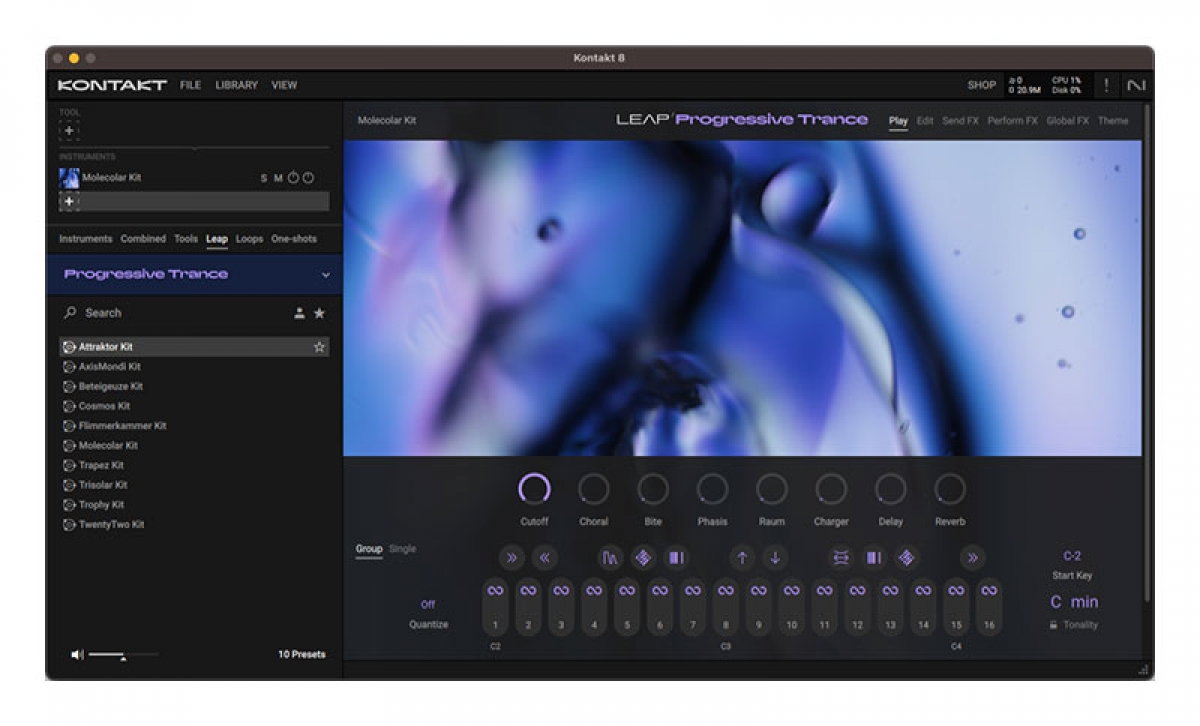
Task: Mute the Molecolar Kit instrument with the M button
Action: point(278,178)
